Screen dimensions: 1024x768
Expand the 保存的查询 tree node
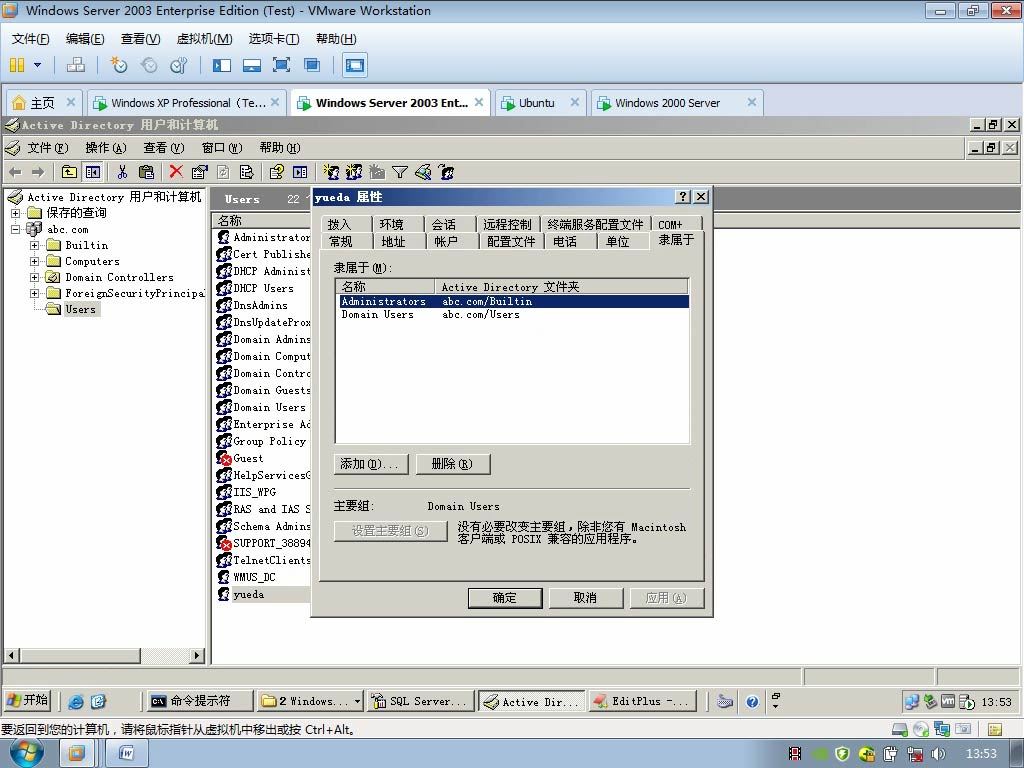16,213
